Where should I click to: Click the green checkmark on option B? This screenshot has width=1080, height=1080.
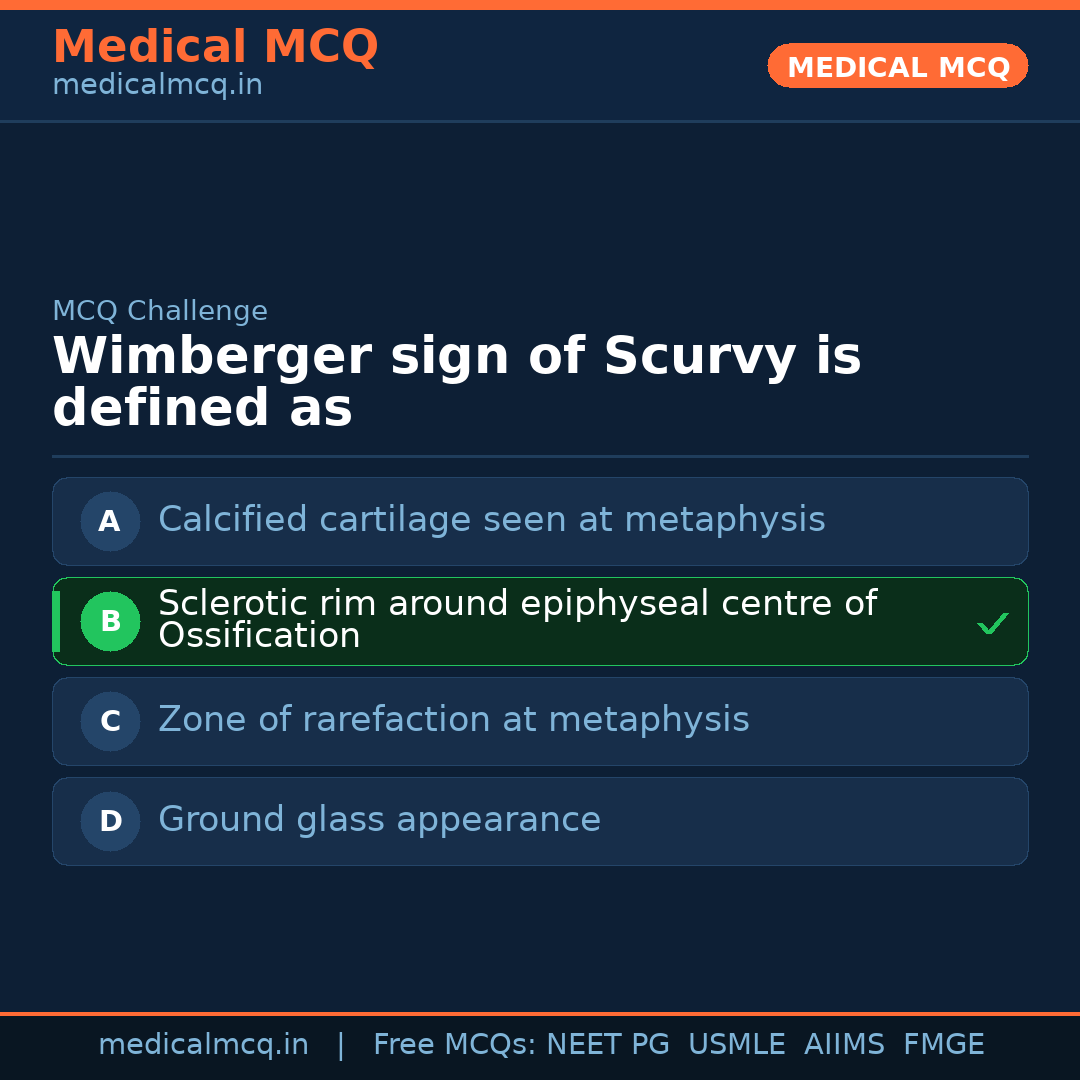click(992, 624)
